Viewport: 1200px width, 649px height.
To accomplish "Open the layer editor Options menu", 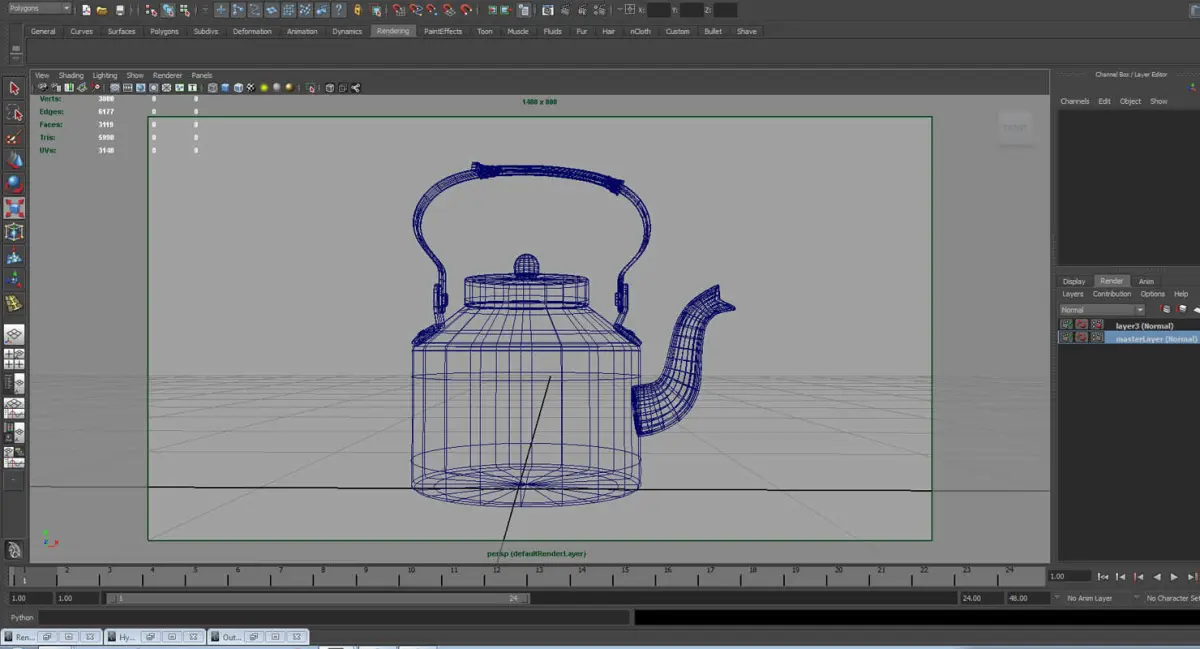I will [x=1153, y=294].
